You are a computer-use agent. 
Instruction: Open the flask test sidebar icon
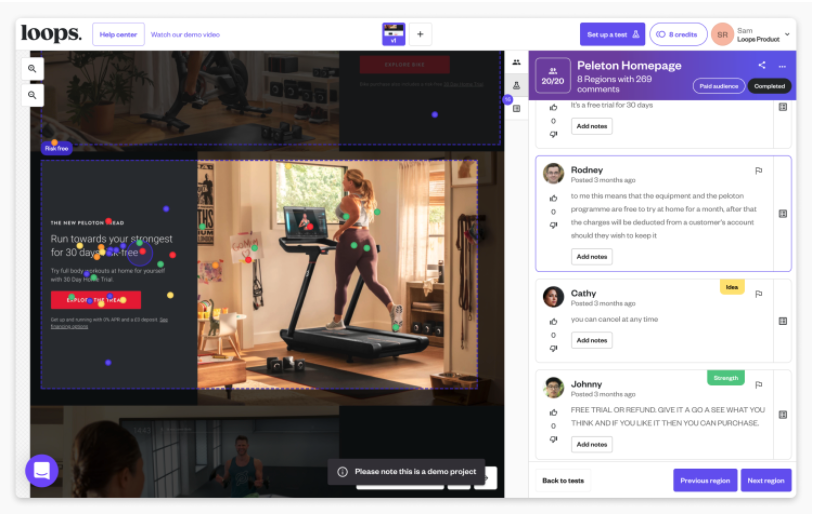516,85
